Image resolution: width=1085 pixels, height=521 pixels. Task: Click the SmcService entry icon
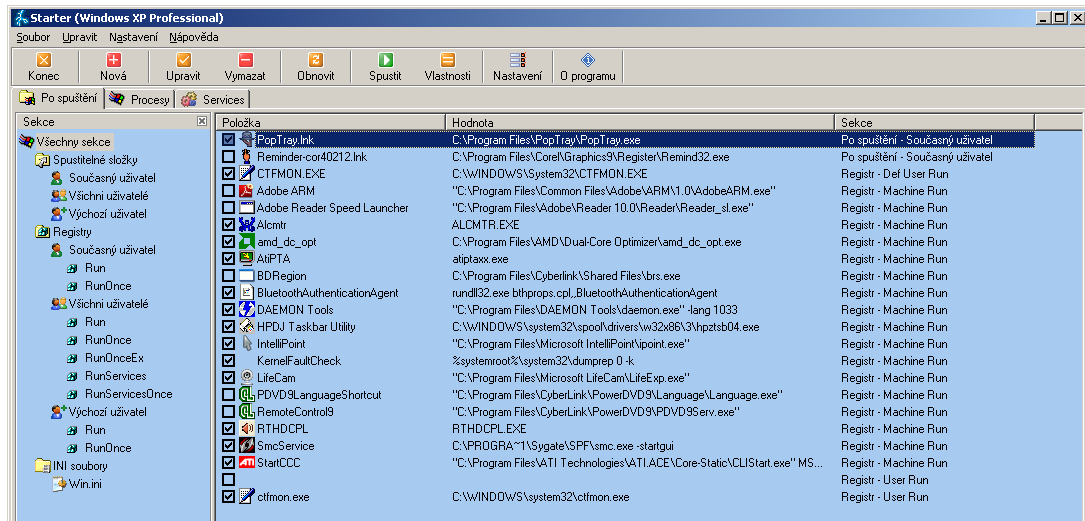tap(246, 446)
